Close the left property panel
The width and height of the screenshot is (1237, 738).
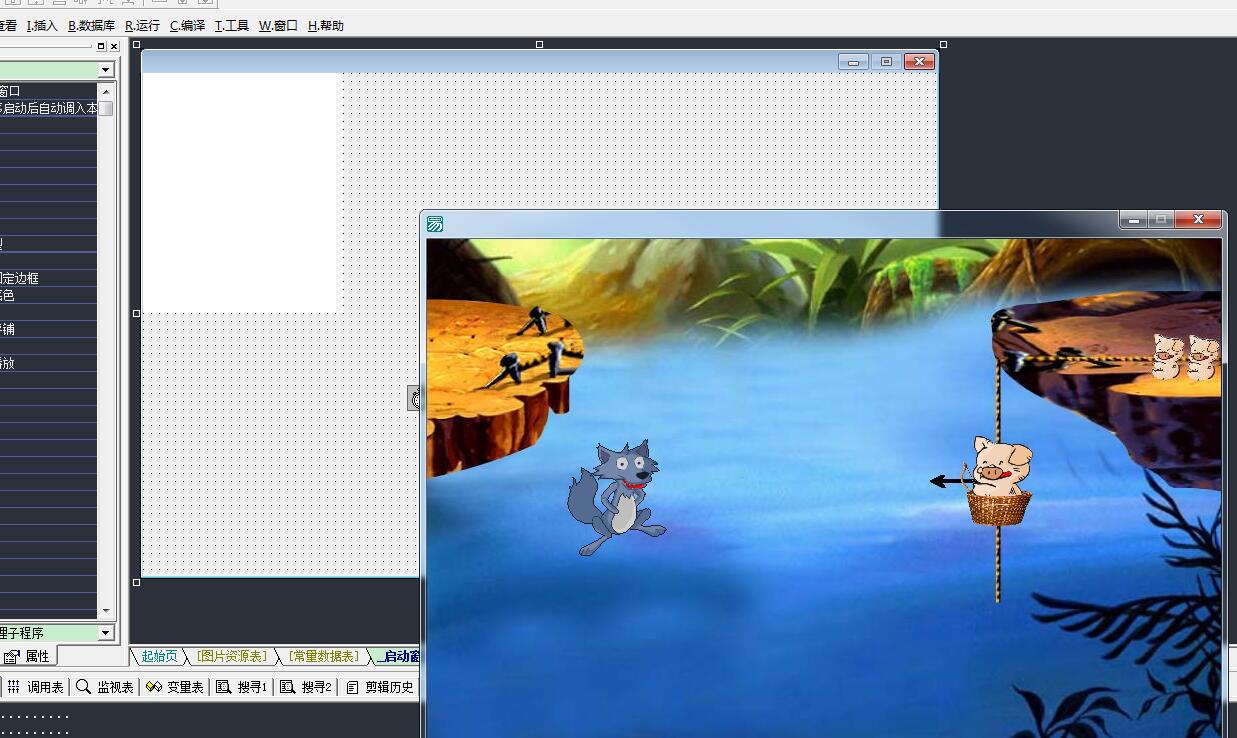point(114,46)
